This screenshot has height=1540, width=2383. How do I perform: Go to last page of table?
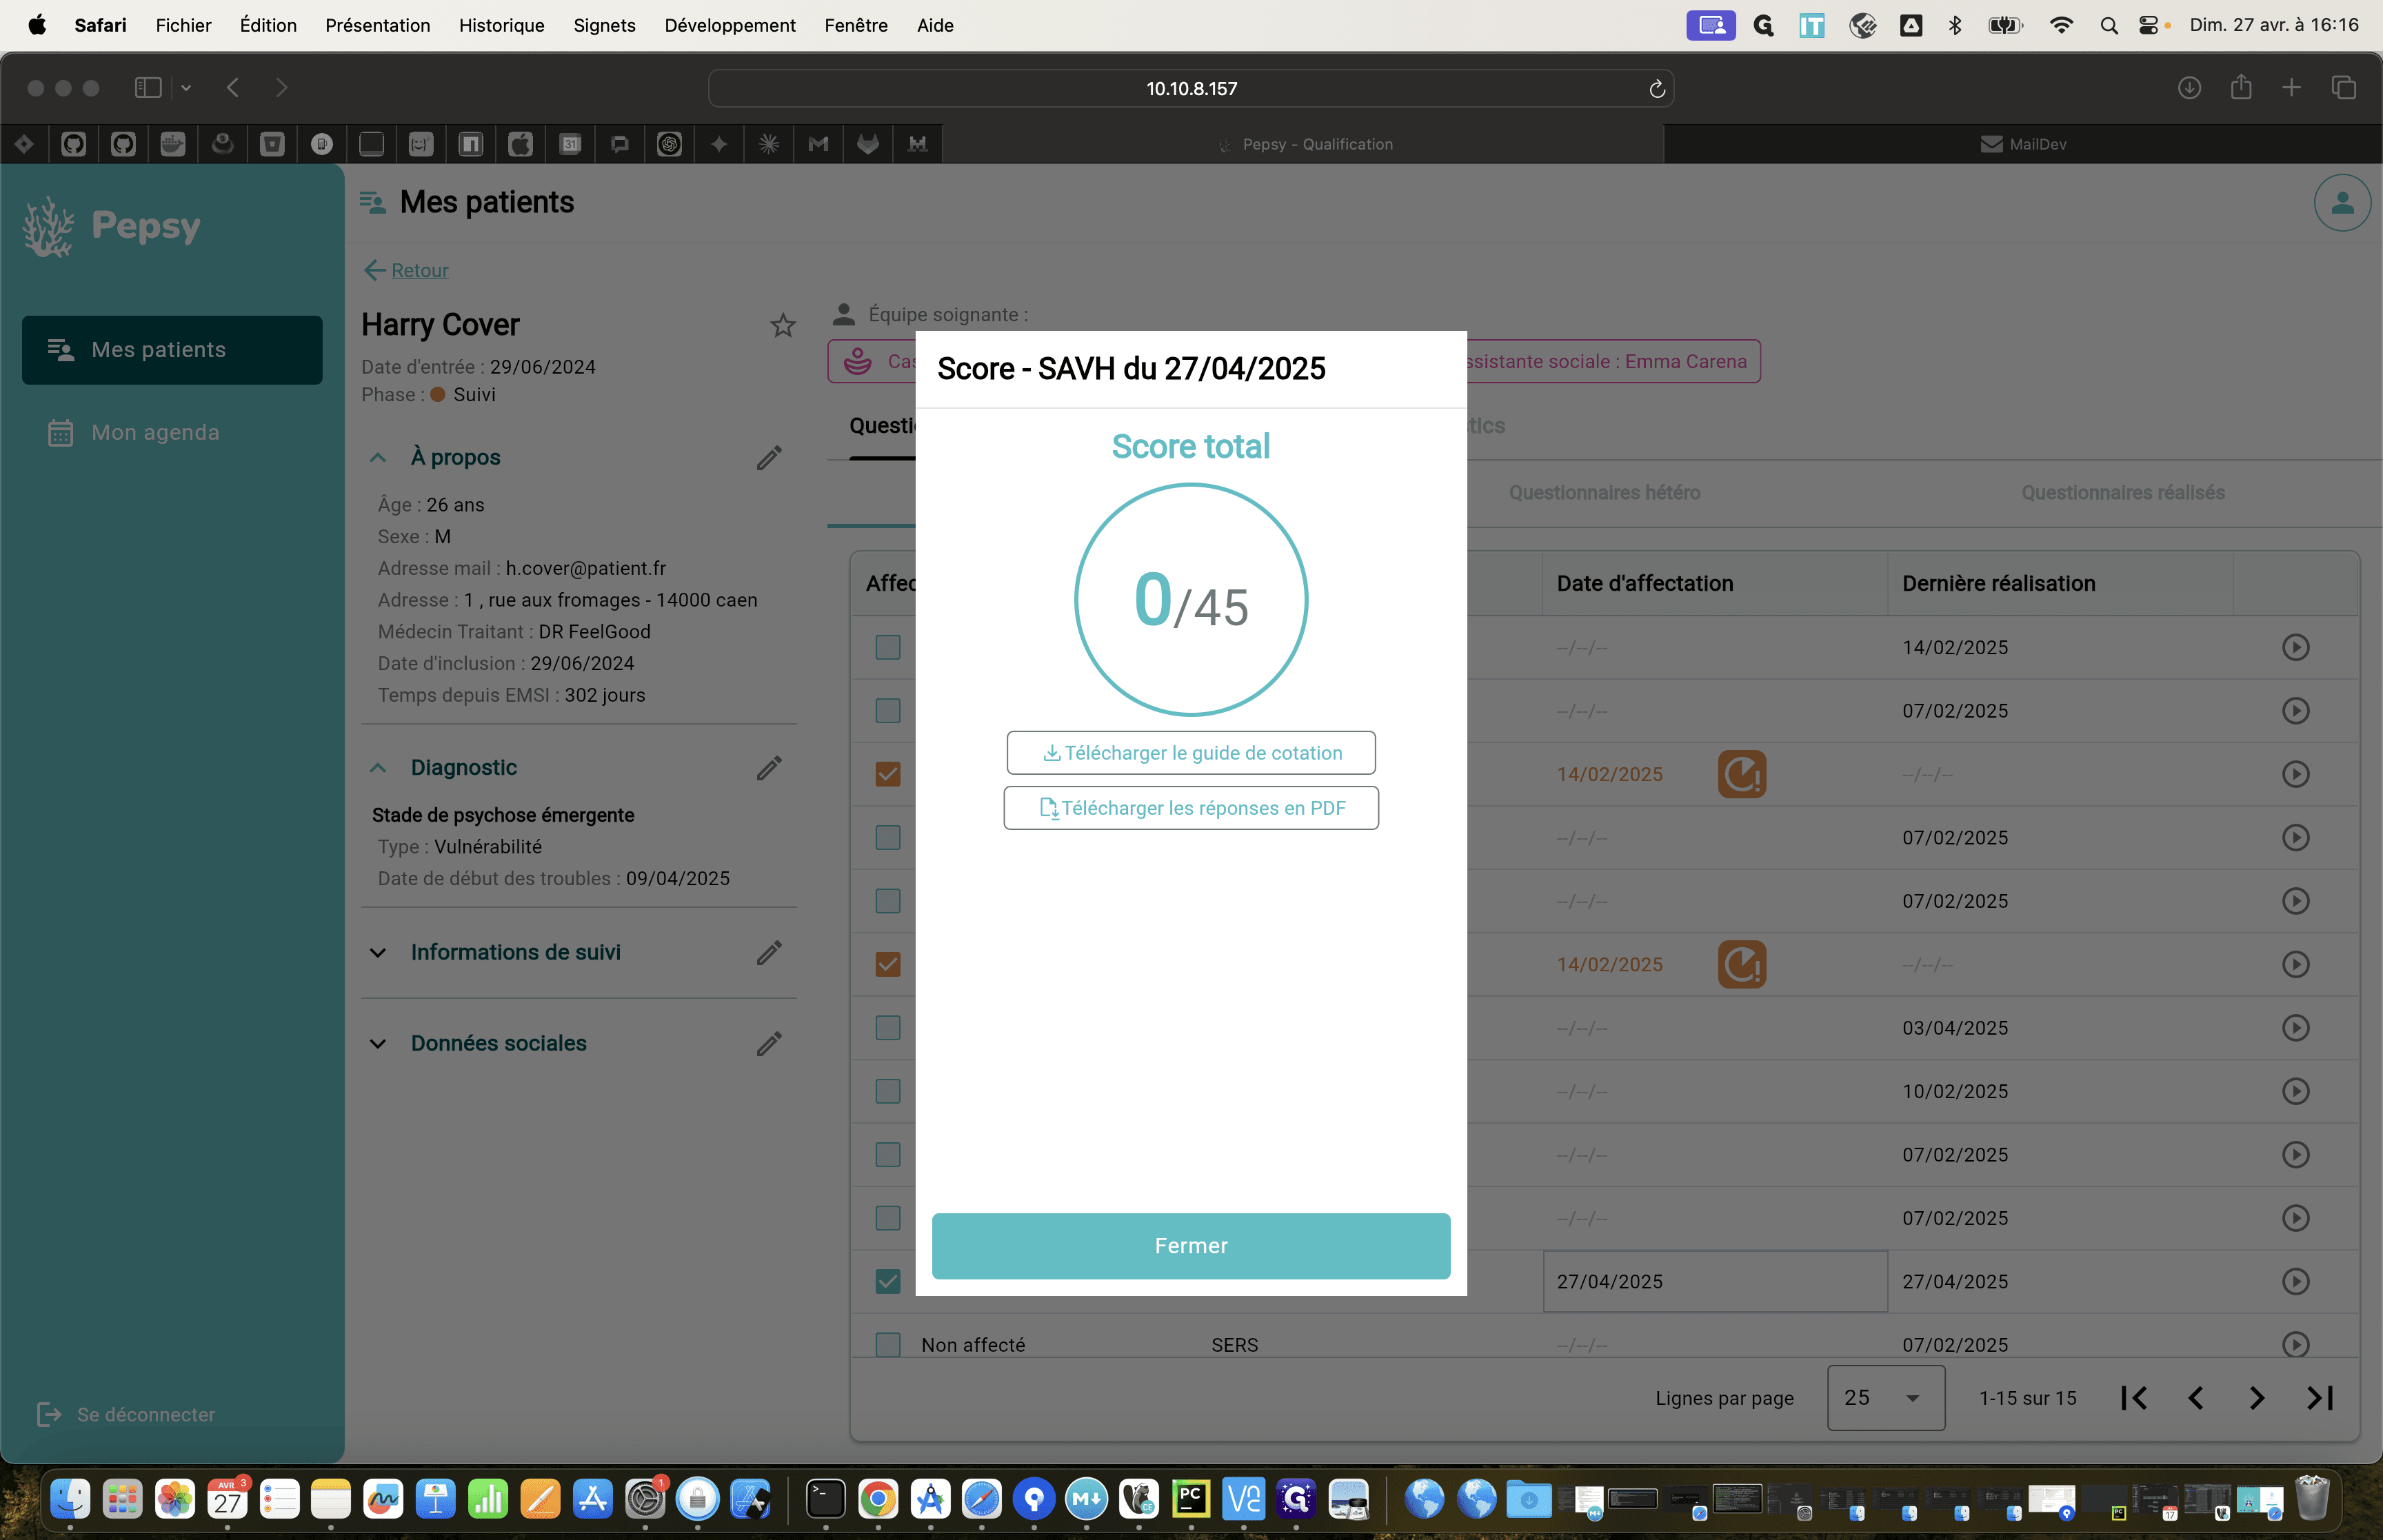pos(2319,1397)
